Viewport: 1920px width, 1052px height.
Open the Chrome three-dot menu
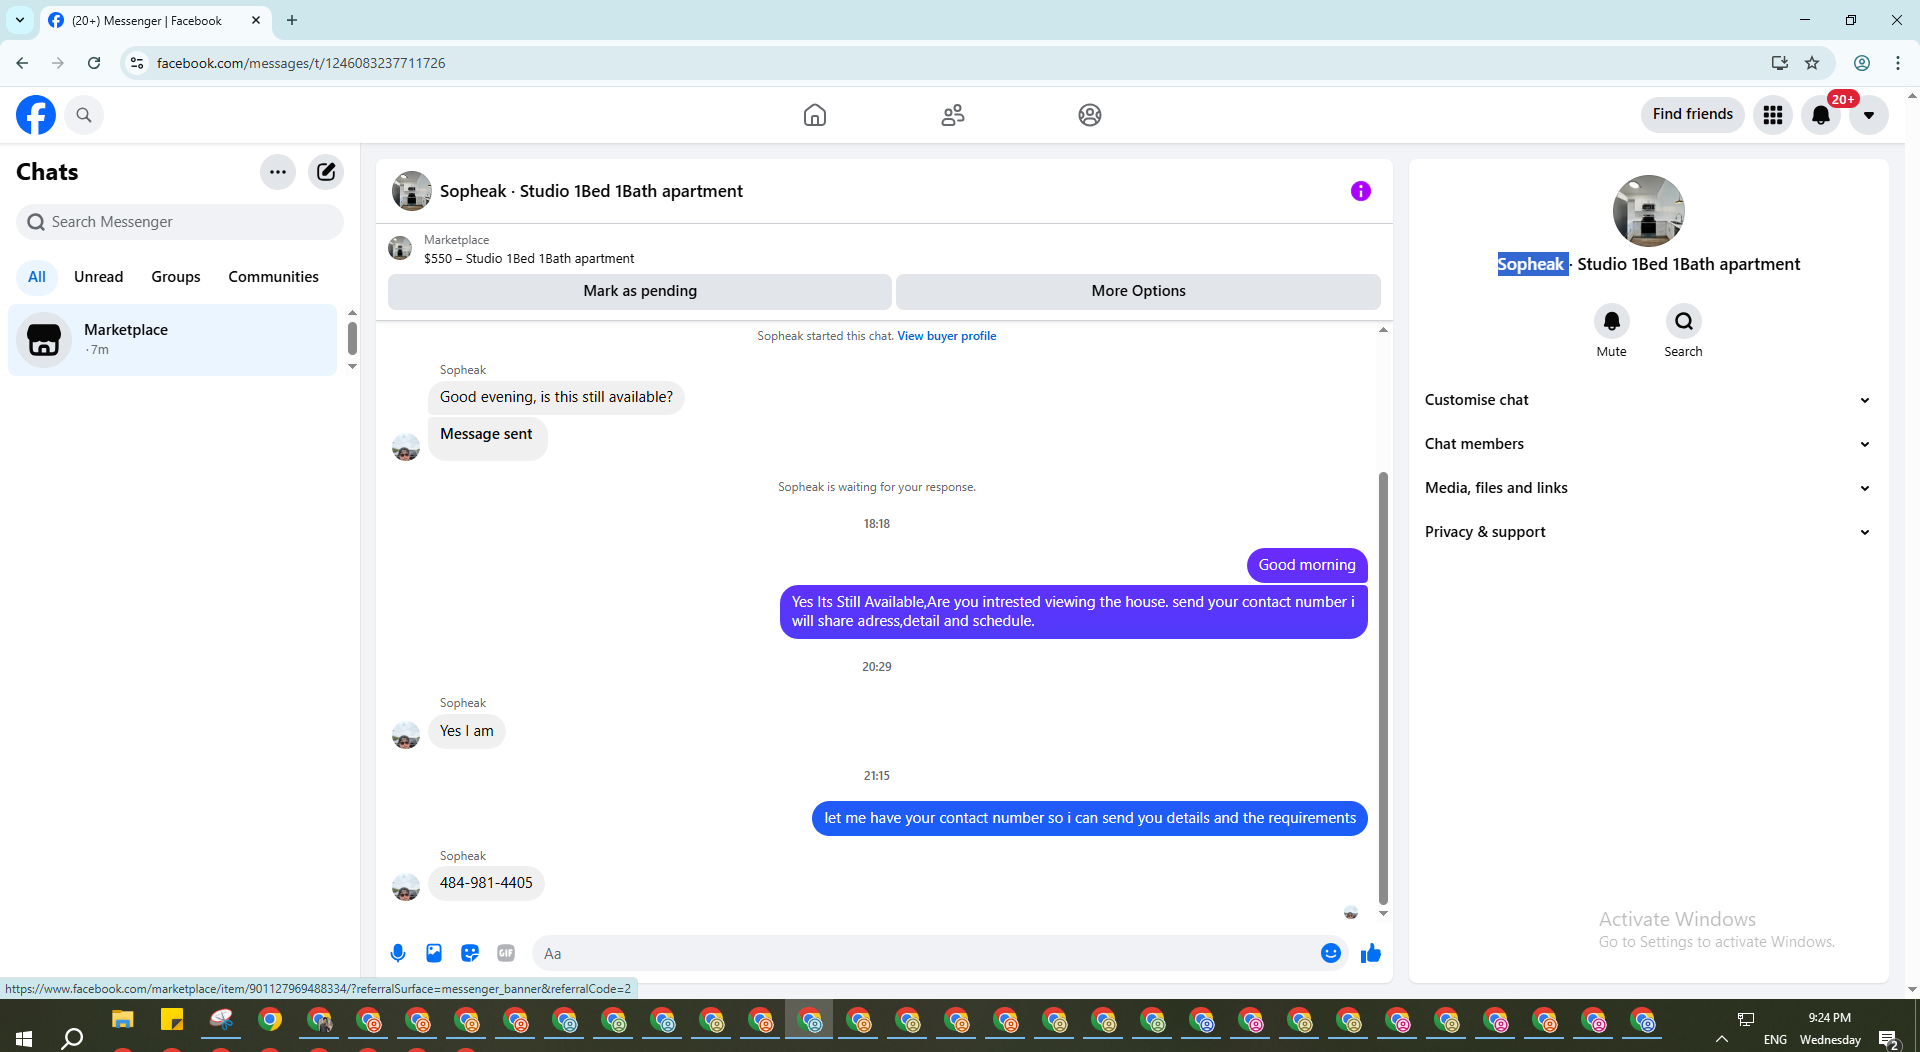[x=1898, y=63]
